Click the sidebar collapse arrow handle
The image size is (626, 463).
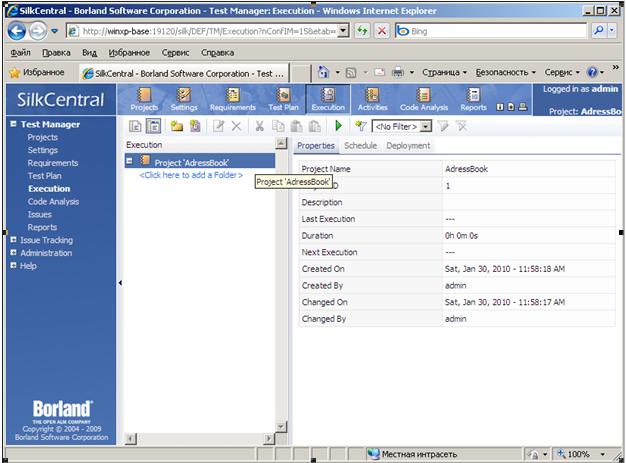pyautogui.click(x=120, y=283)
